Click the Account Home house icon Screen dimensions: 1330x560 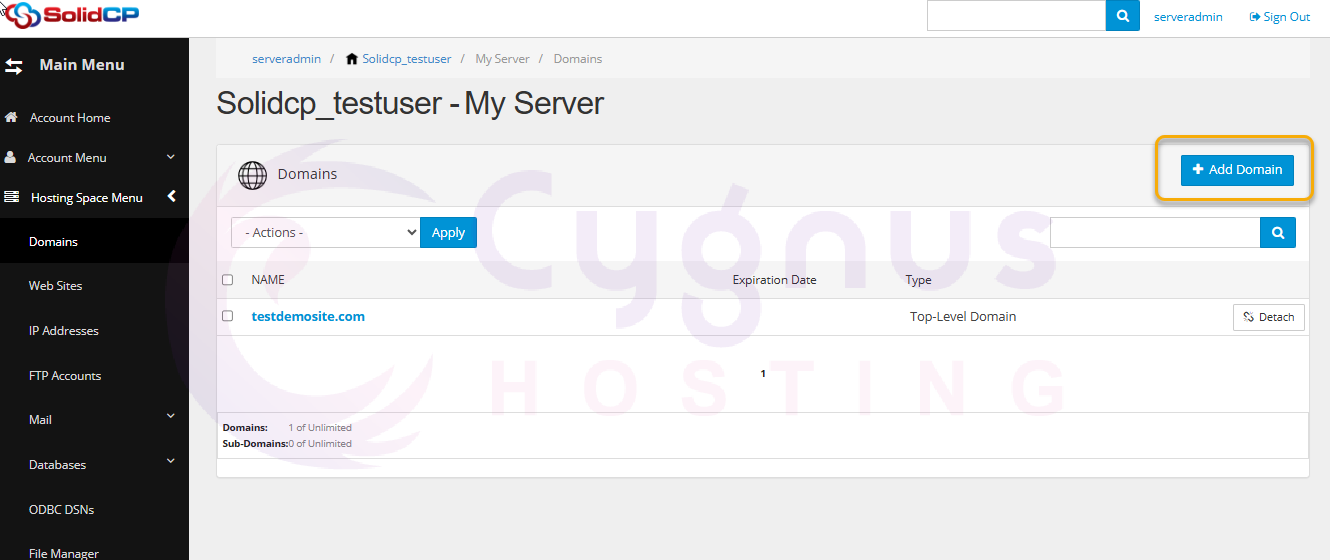coord(12,118)
